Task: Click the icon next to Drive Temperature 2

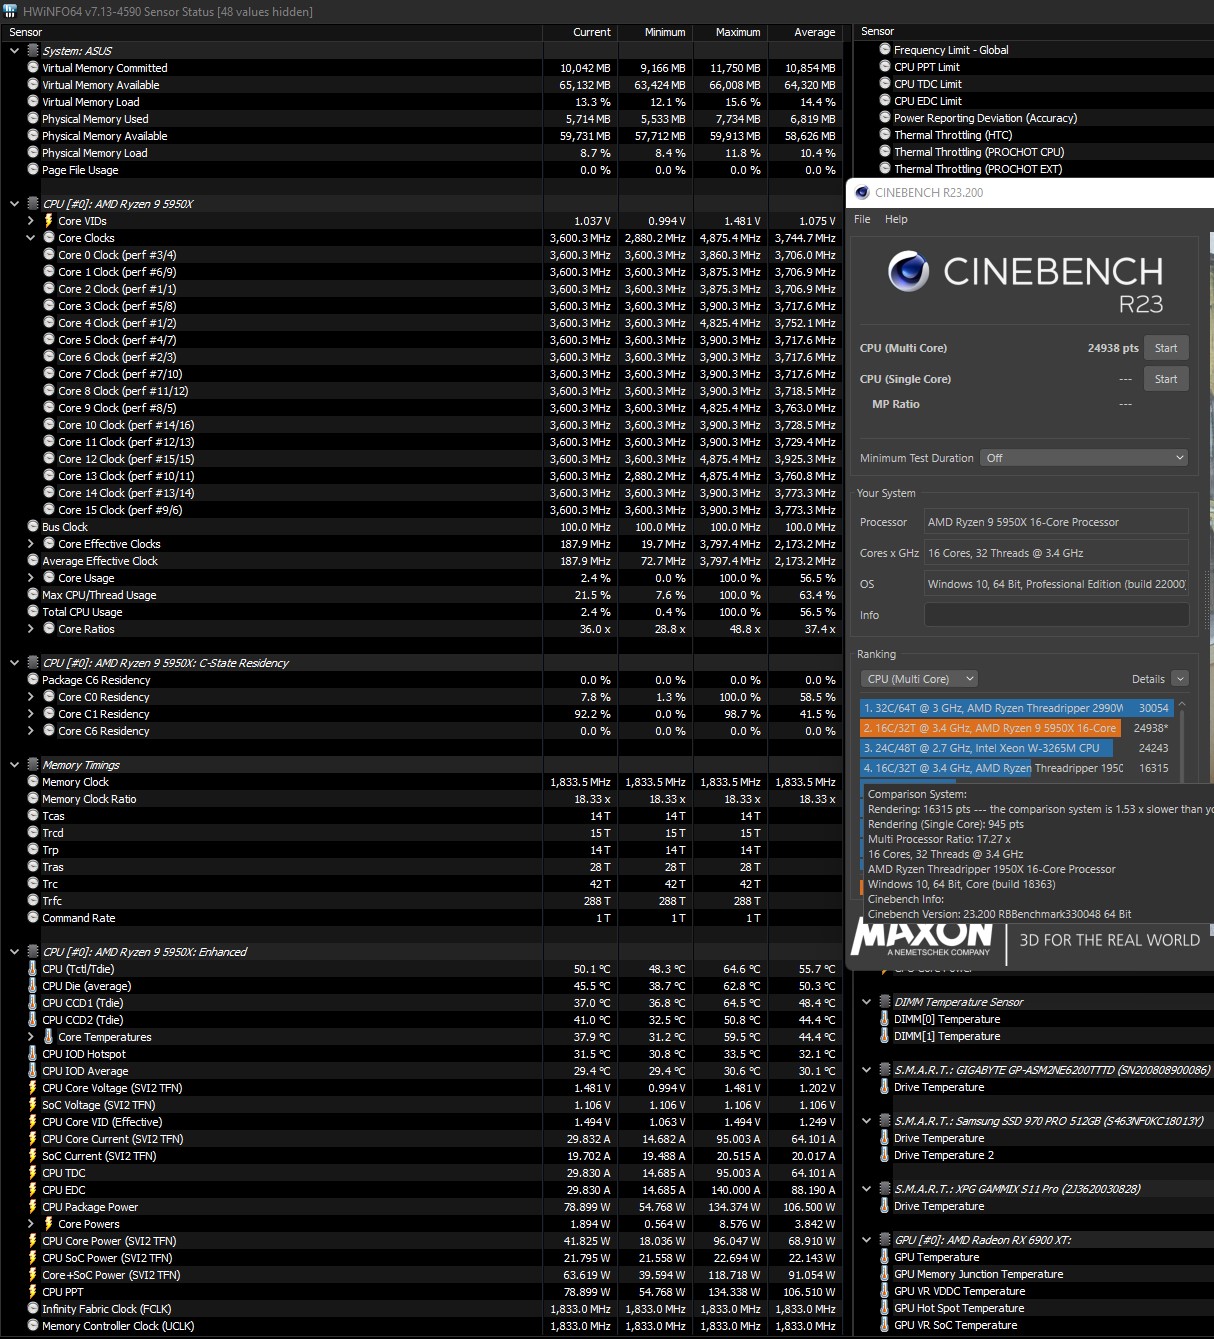Action: click(885, 1155)
